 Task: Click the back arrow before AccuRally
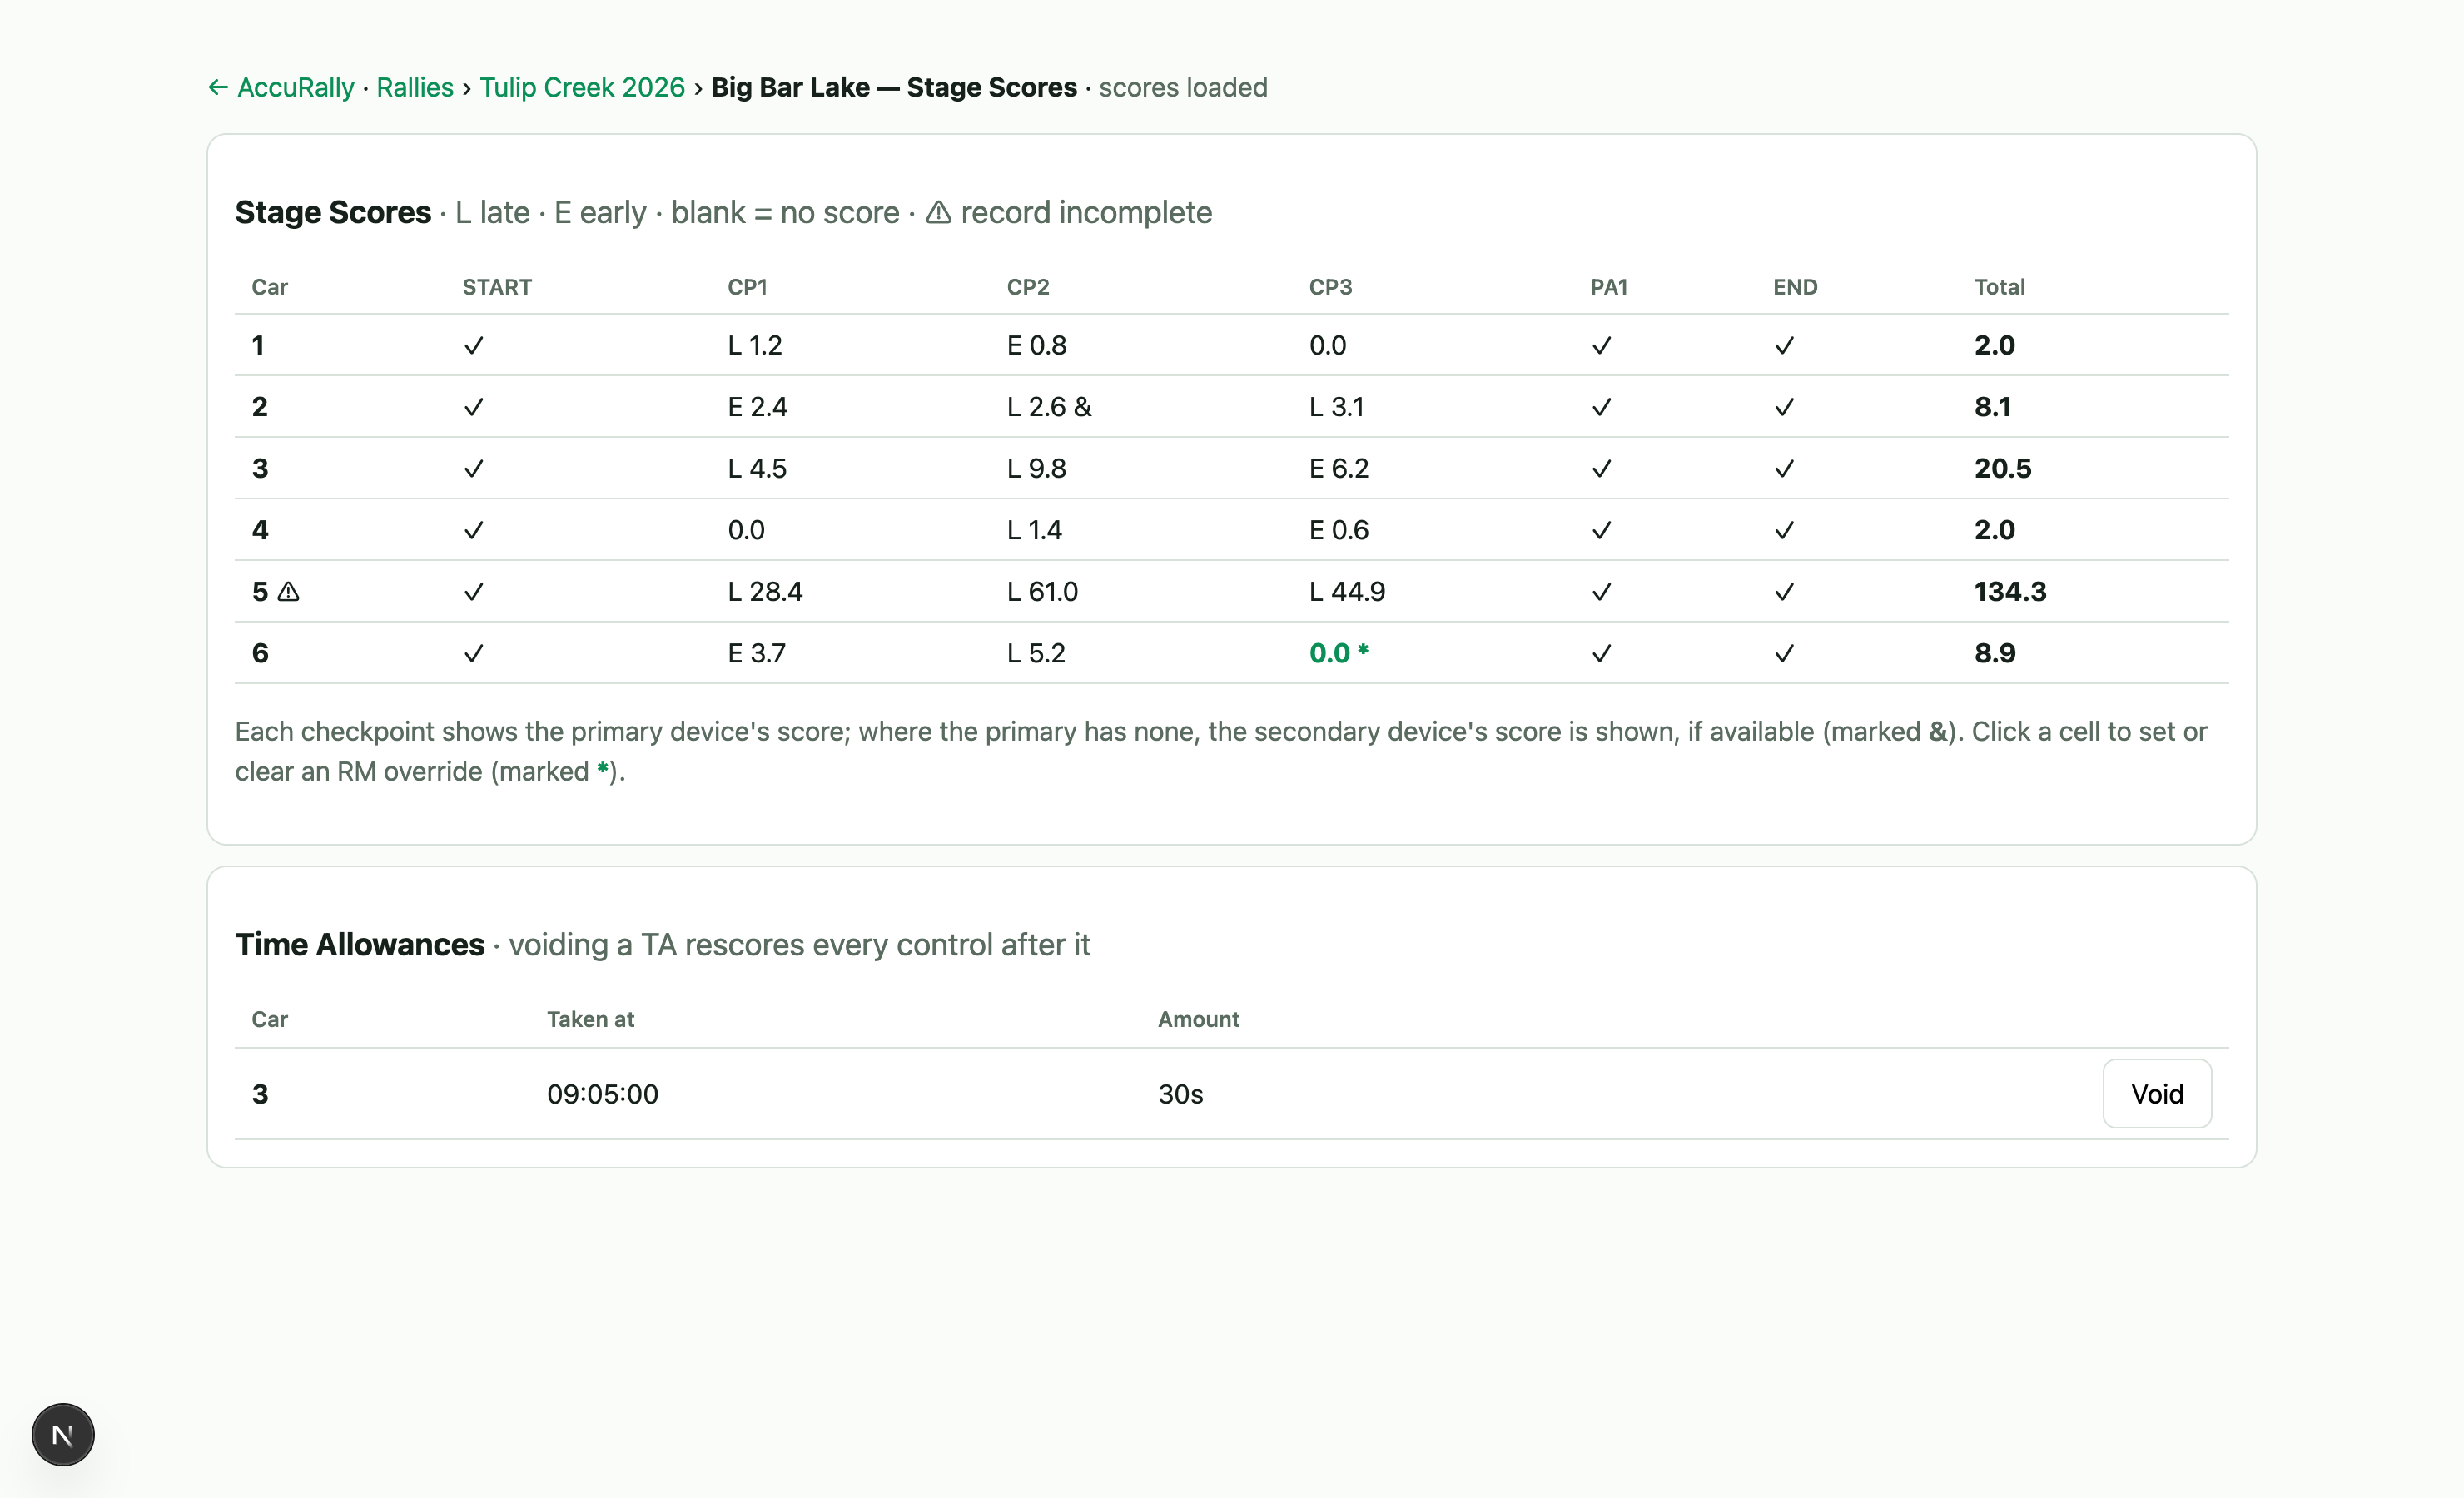coord(218,88)
